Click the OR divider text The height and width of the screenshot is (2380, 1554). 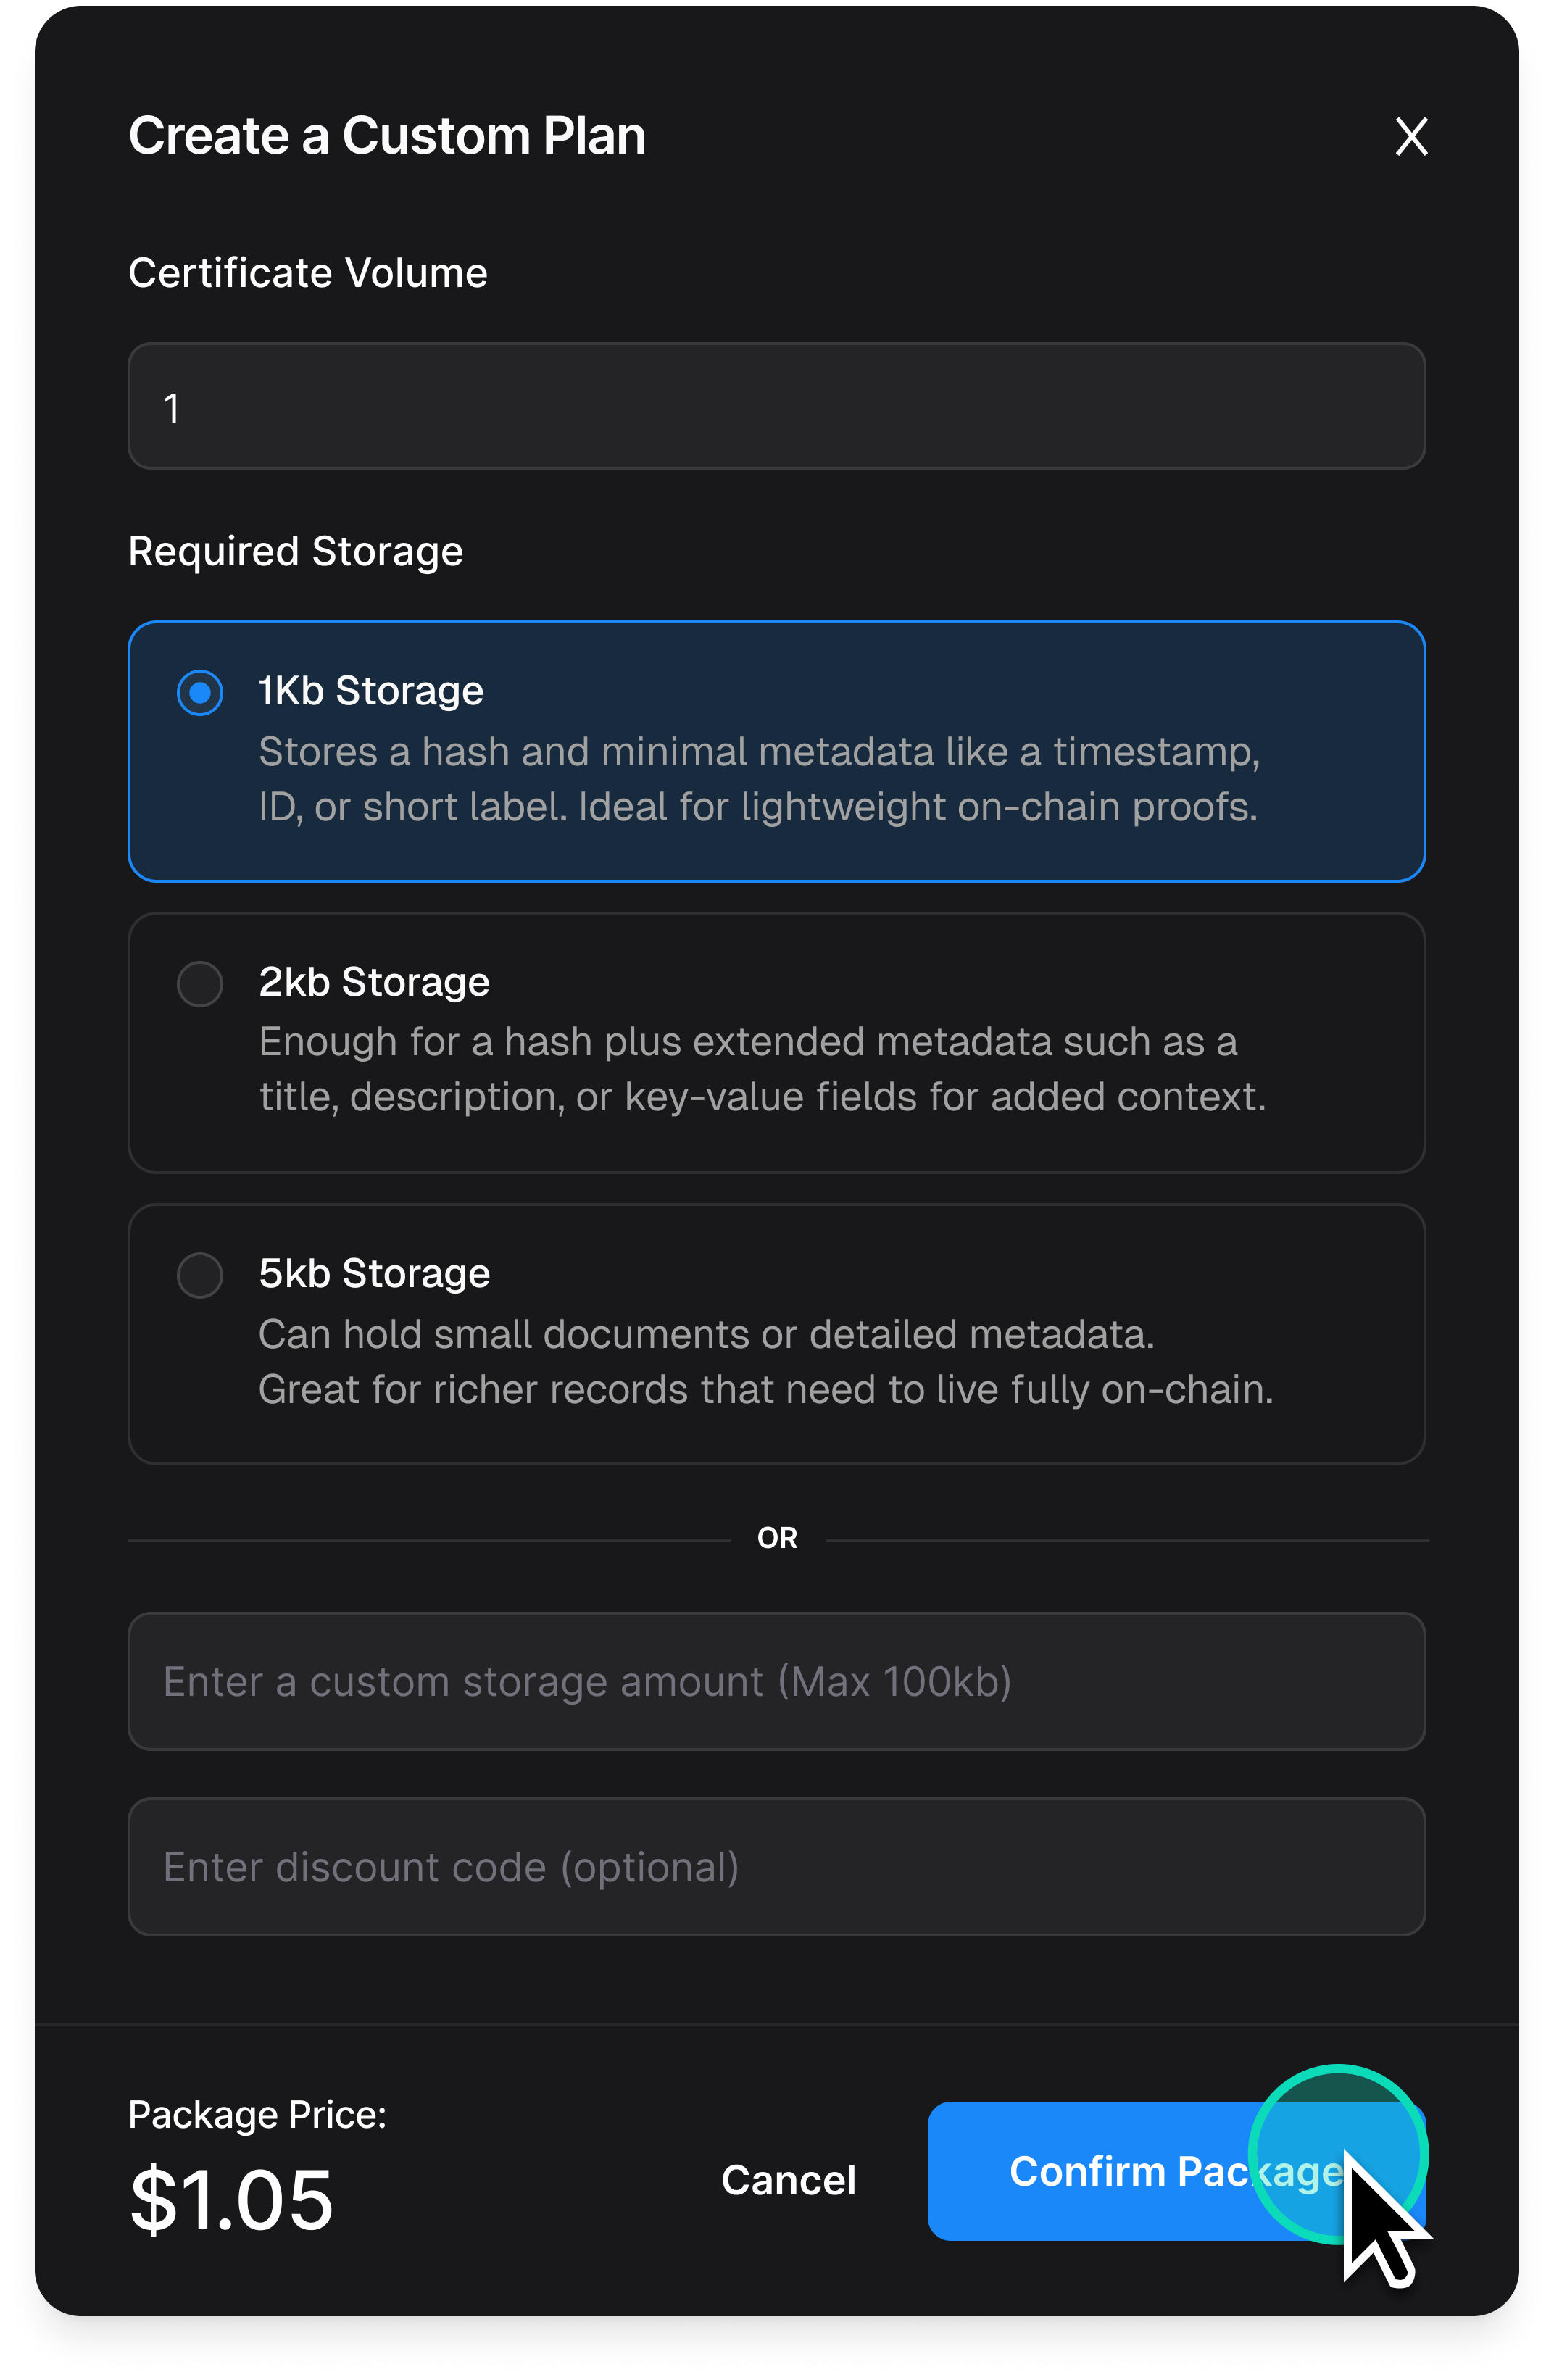pos(777,1538)
